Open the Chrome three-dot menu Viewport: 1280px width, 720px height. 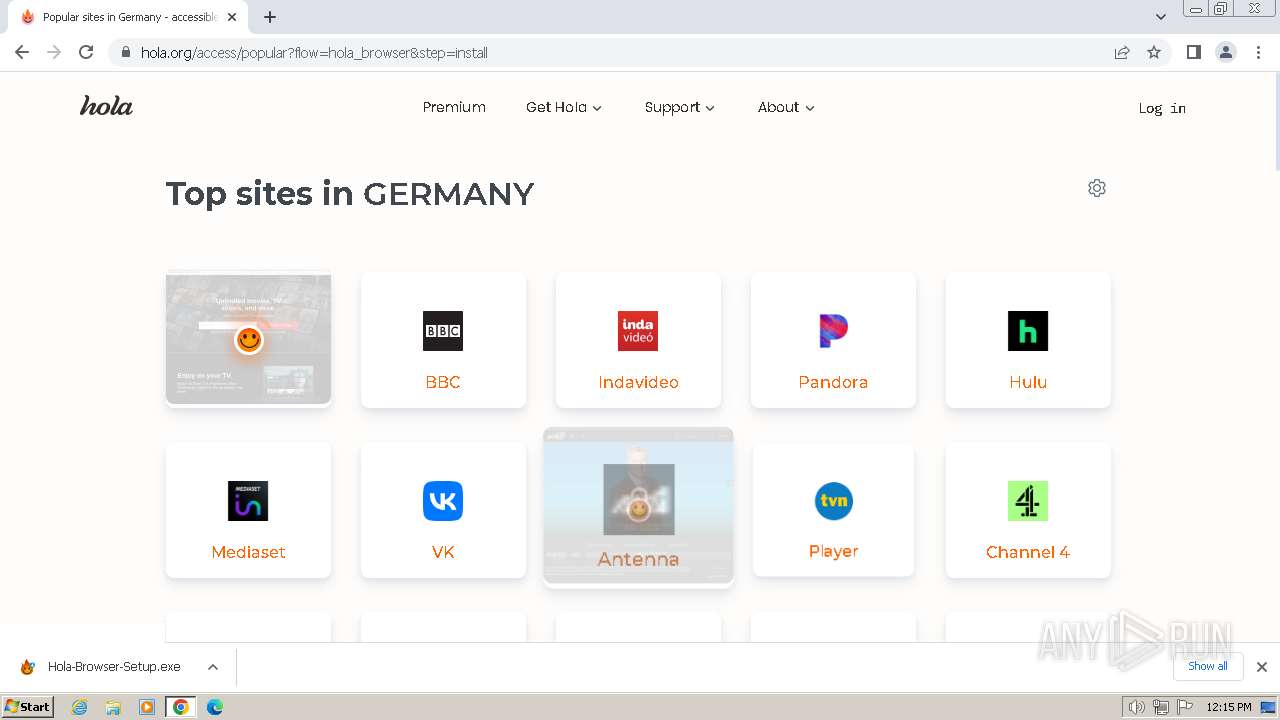[x=1257, y=52]
